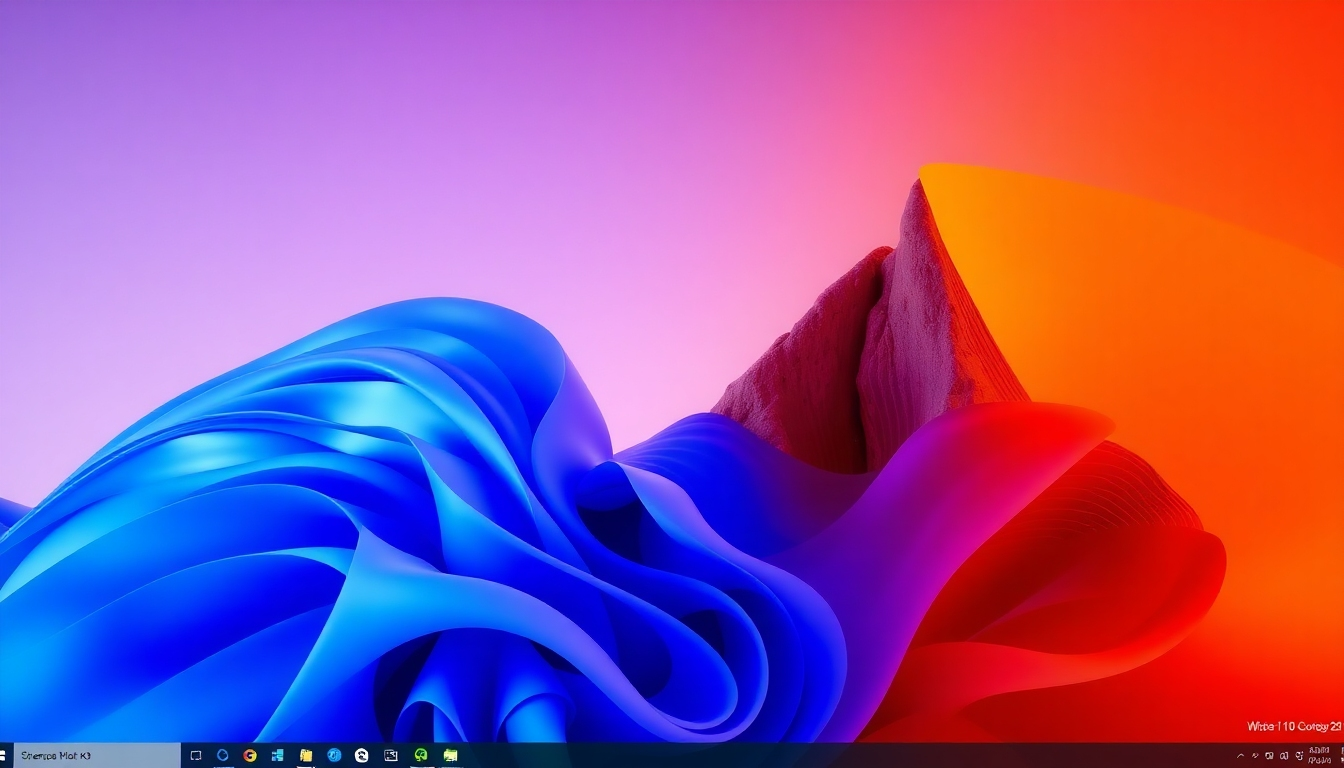Open Task View from the taskbar
This screenshot has height=768, width=1344.
(x=196, y=755)
